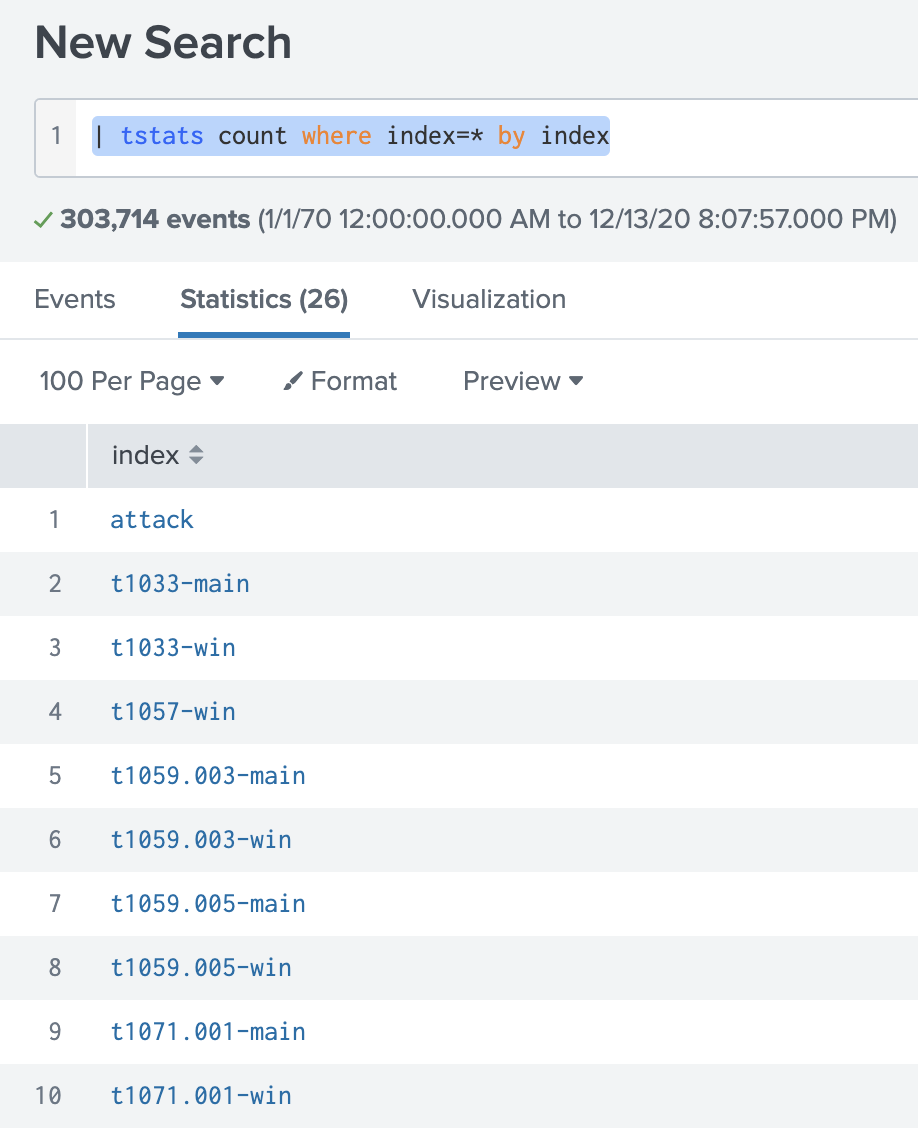Select the Statistics (26) tab

[x=264, y=300]
